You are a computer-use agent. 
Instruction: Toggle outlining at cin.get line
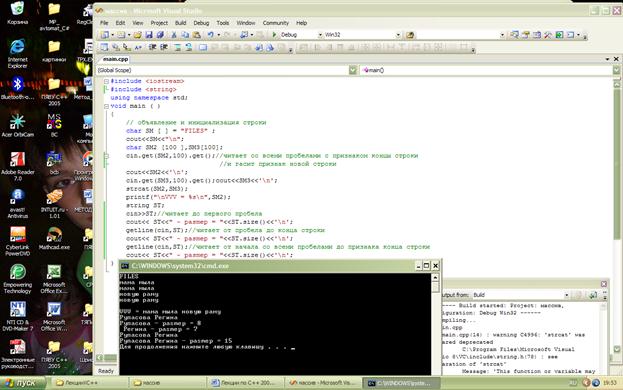(106, 156)
